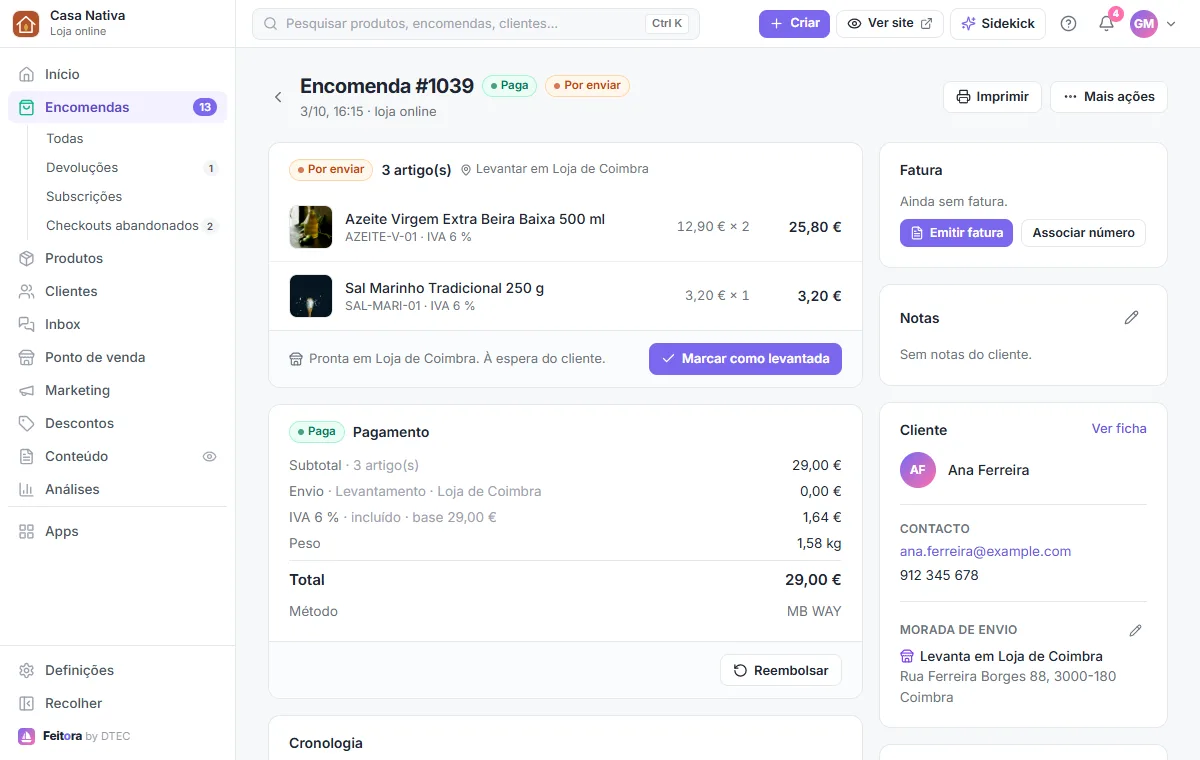Click Ana Ferreira customer name
The width and height of the screenshot is (1200, 760).
pos(988,470)
